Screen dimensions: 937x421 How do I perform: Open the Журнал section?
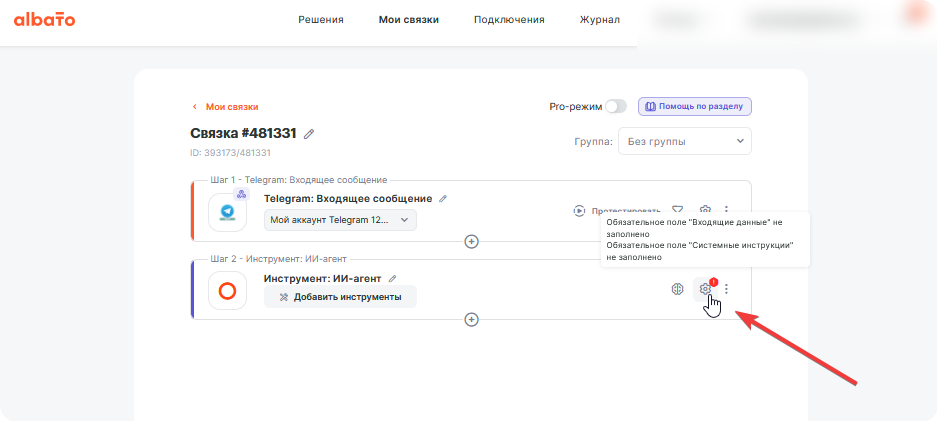tap(599, 20)
